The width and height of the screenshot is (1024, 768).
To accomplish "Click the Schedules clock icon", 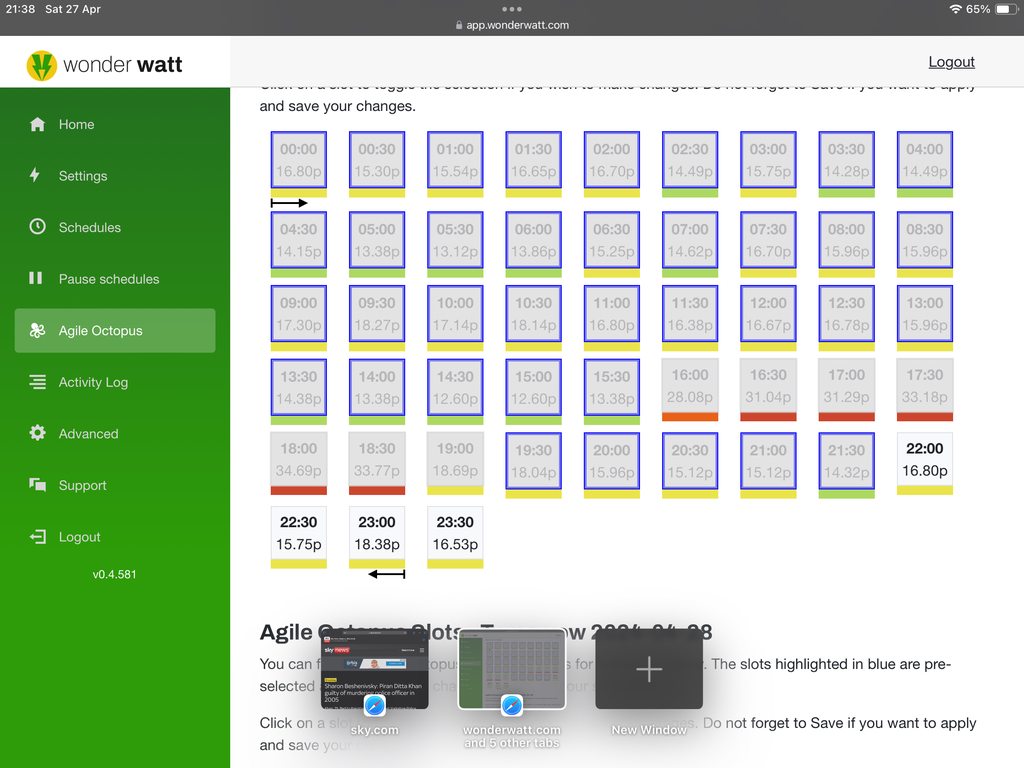I will 38,227.
